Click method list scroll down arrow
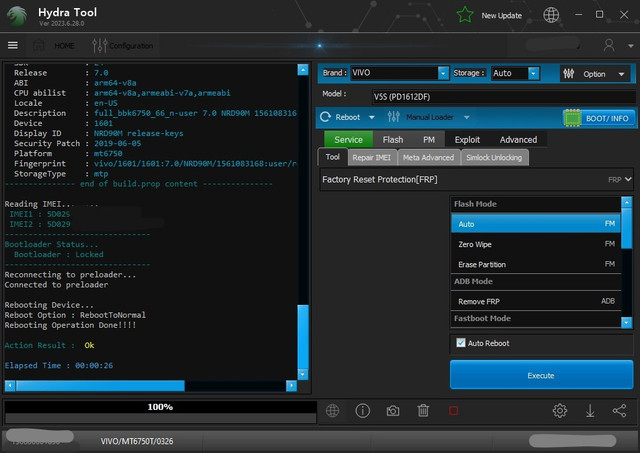Screen dimensions: 640x453 click(626, 322)
